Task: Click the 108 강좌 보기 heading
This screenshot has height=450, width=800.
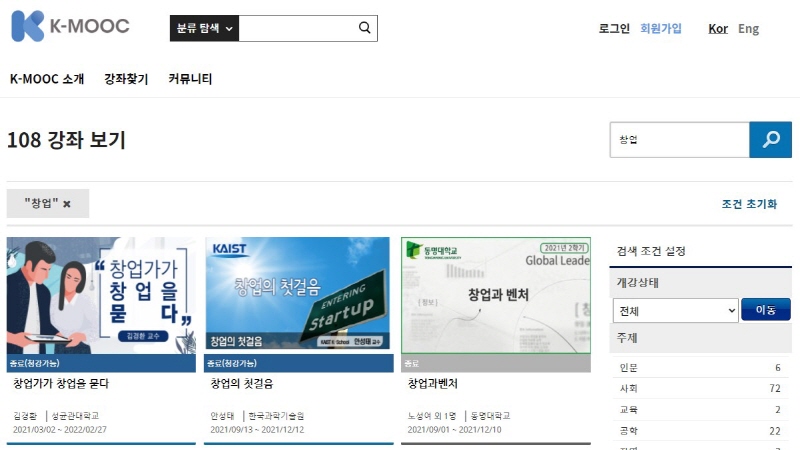Action: click(66, 140)
